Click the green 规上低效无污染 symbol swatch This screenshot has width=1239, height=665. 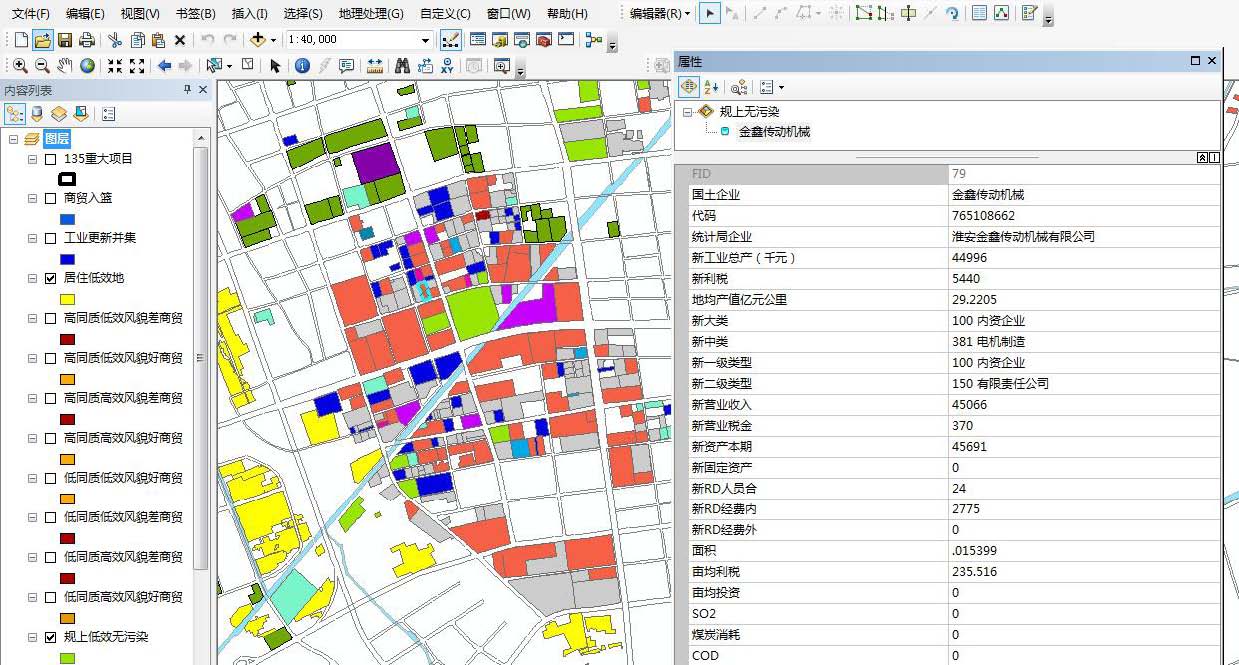click(x=67, y=657)
